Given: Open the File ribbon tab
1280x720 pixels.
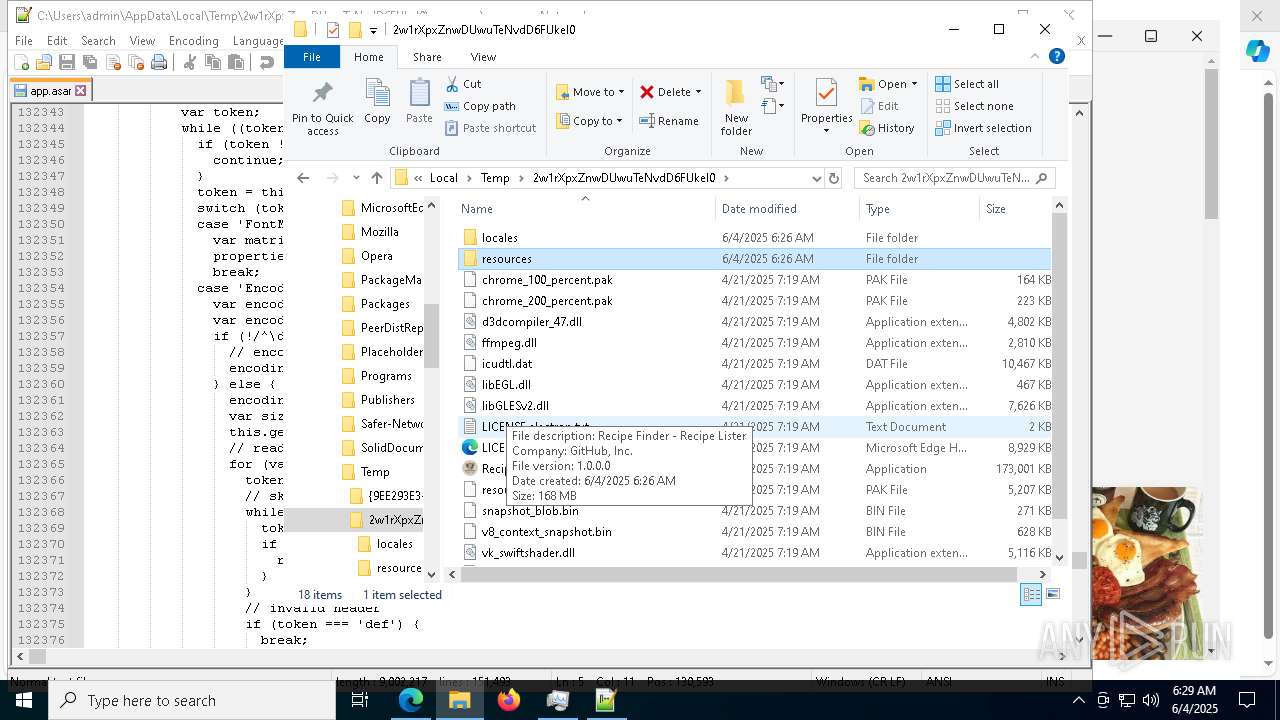Looking at the screenshot, I should [312, 57].
